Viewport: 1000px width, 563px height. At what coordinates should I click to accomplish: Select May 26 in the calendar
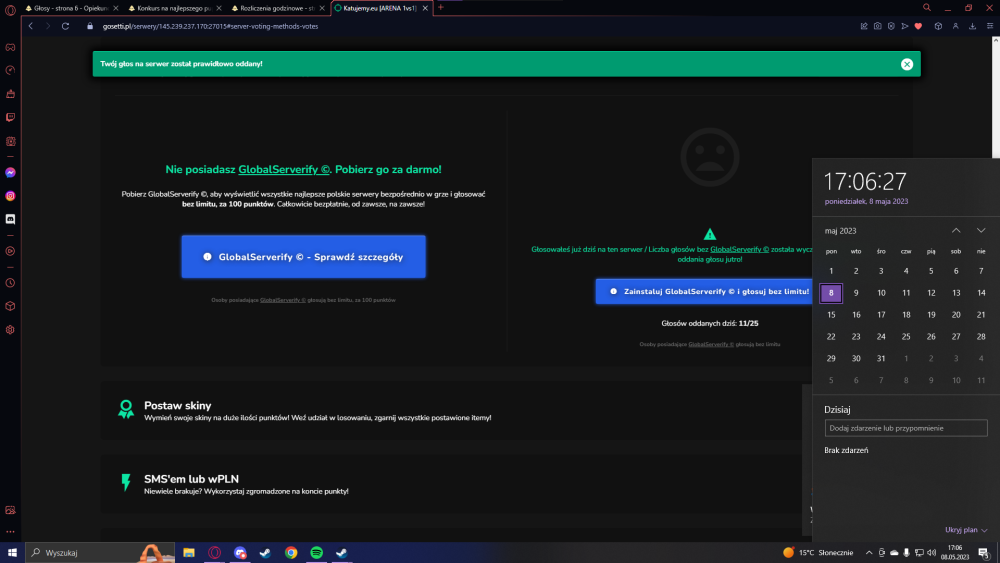tap(931, 337)
